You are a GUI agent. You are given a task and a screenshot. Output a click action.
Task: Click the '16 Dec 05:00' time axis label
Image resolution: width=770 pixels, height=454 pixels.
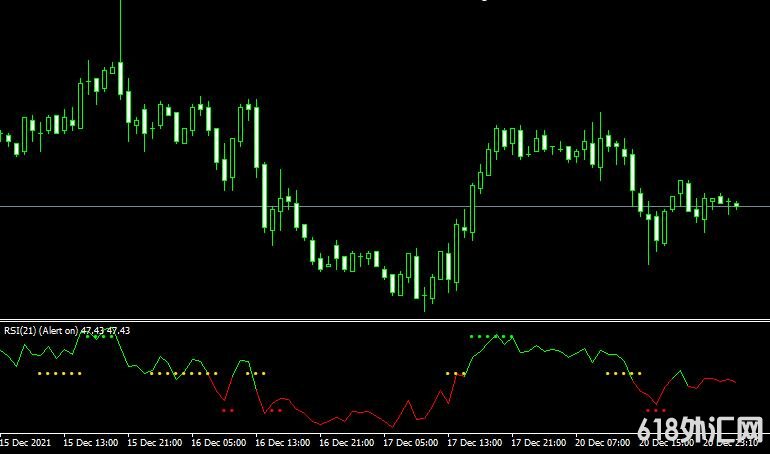[219, 443]
